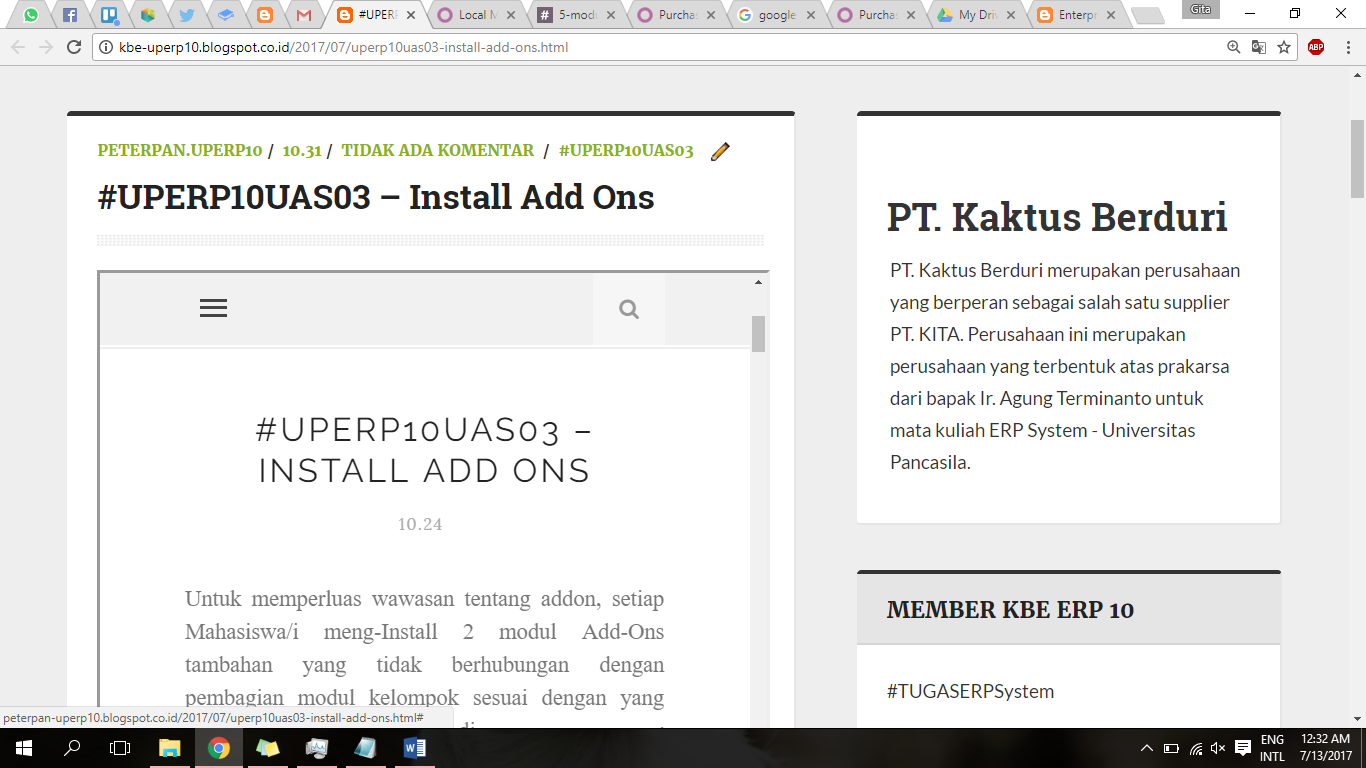The height and width of the screenshot is (768, 1366).
Task: Click the embedded frame scroll-up arrow
Action: pos(758,283)
